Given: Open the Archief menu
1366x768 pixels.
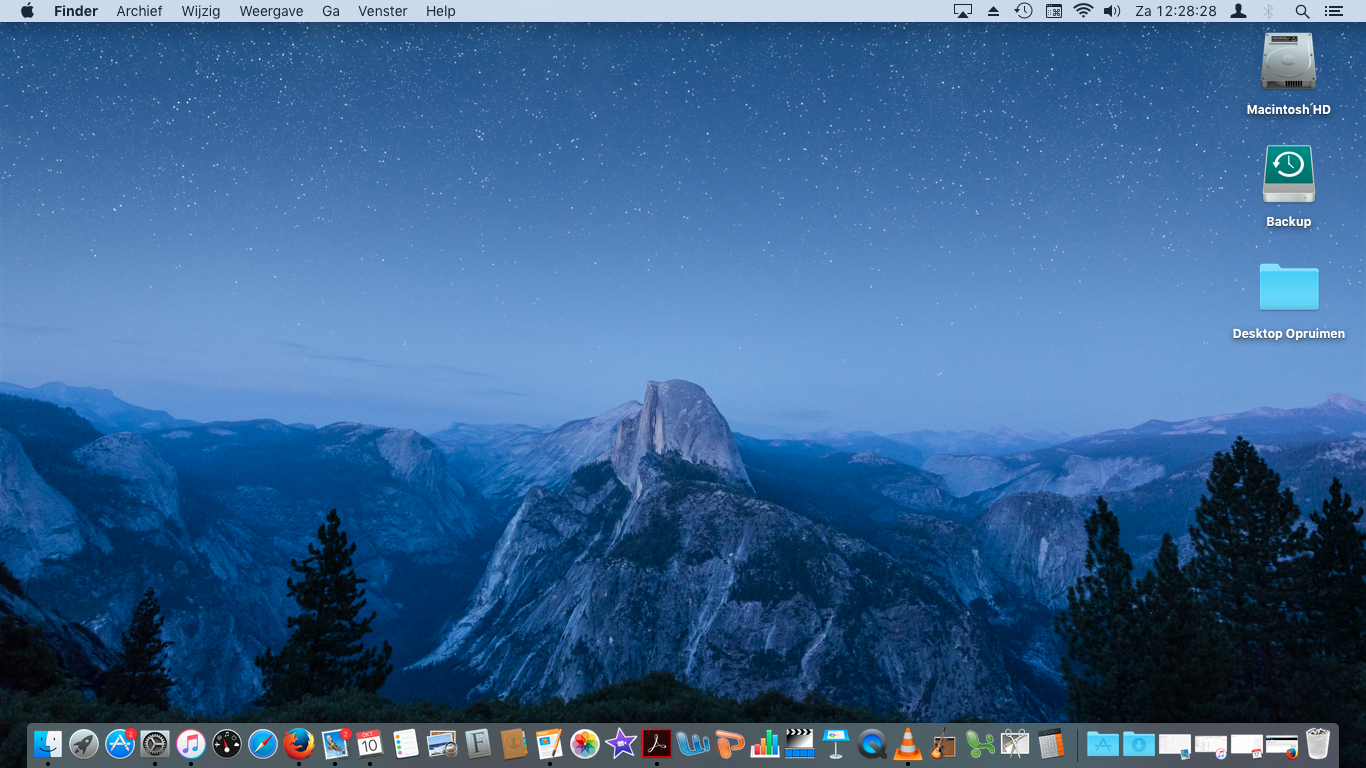Looking at the screenshot, I should [x=140, y=11].
